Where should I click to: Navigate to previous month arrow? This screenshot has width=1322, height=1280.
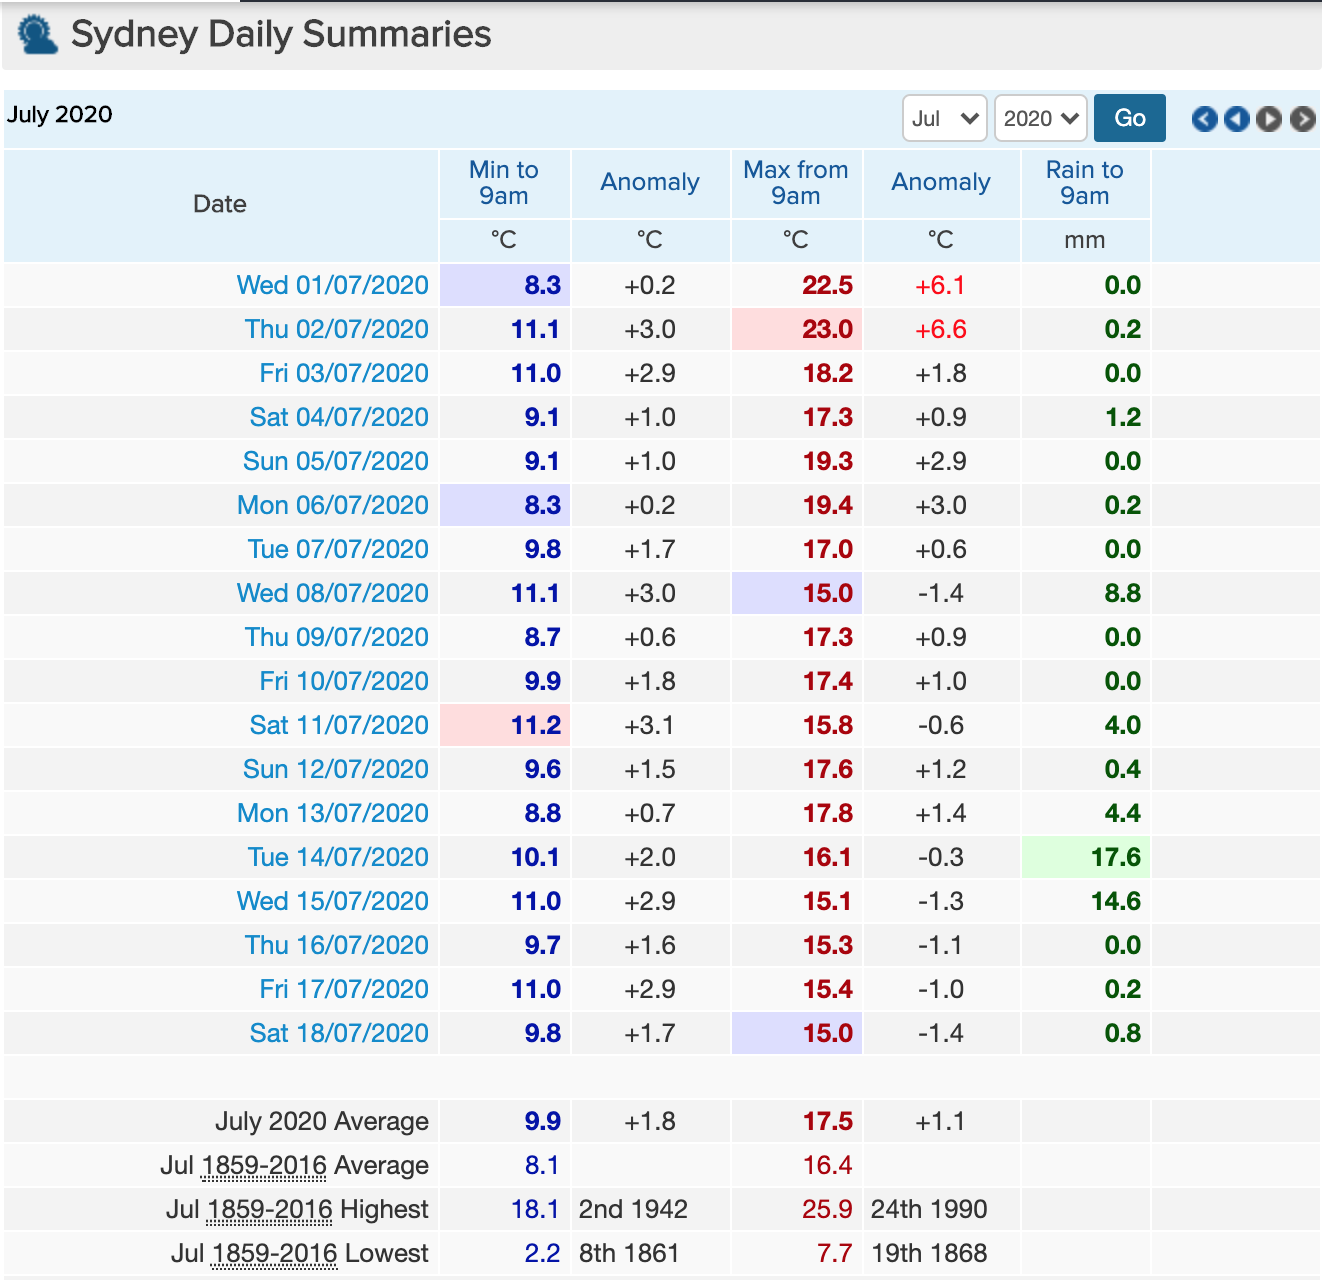pos(1236,118)
